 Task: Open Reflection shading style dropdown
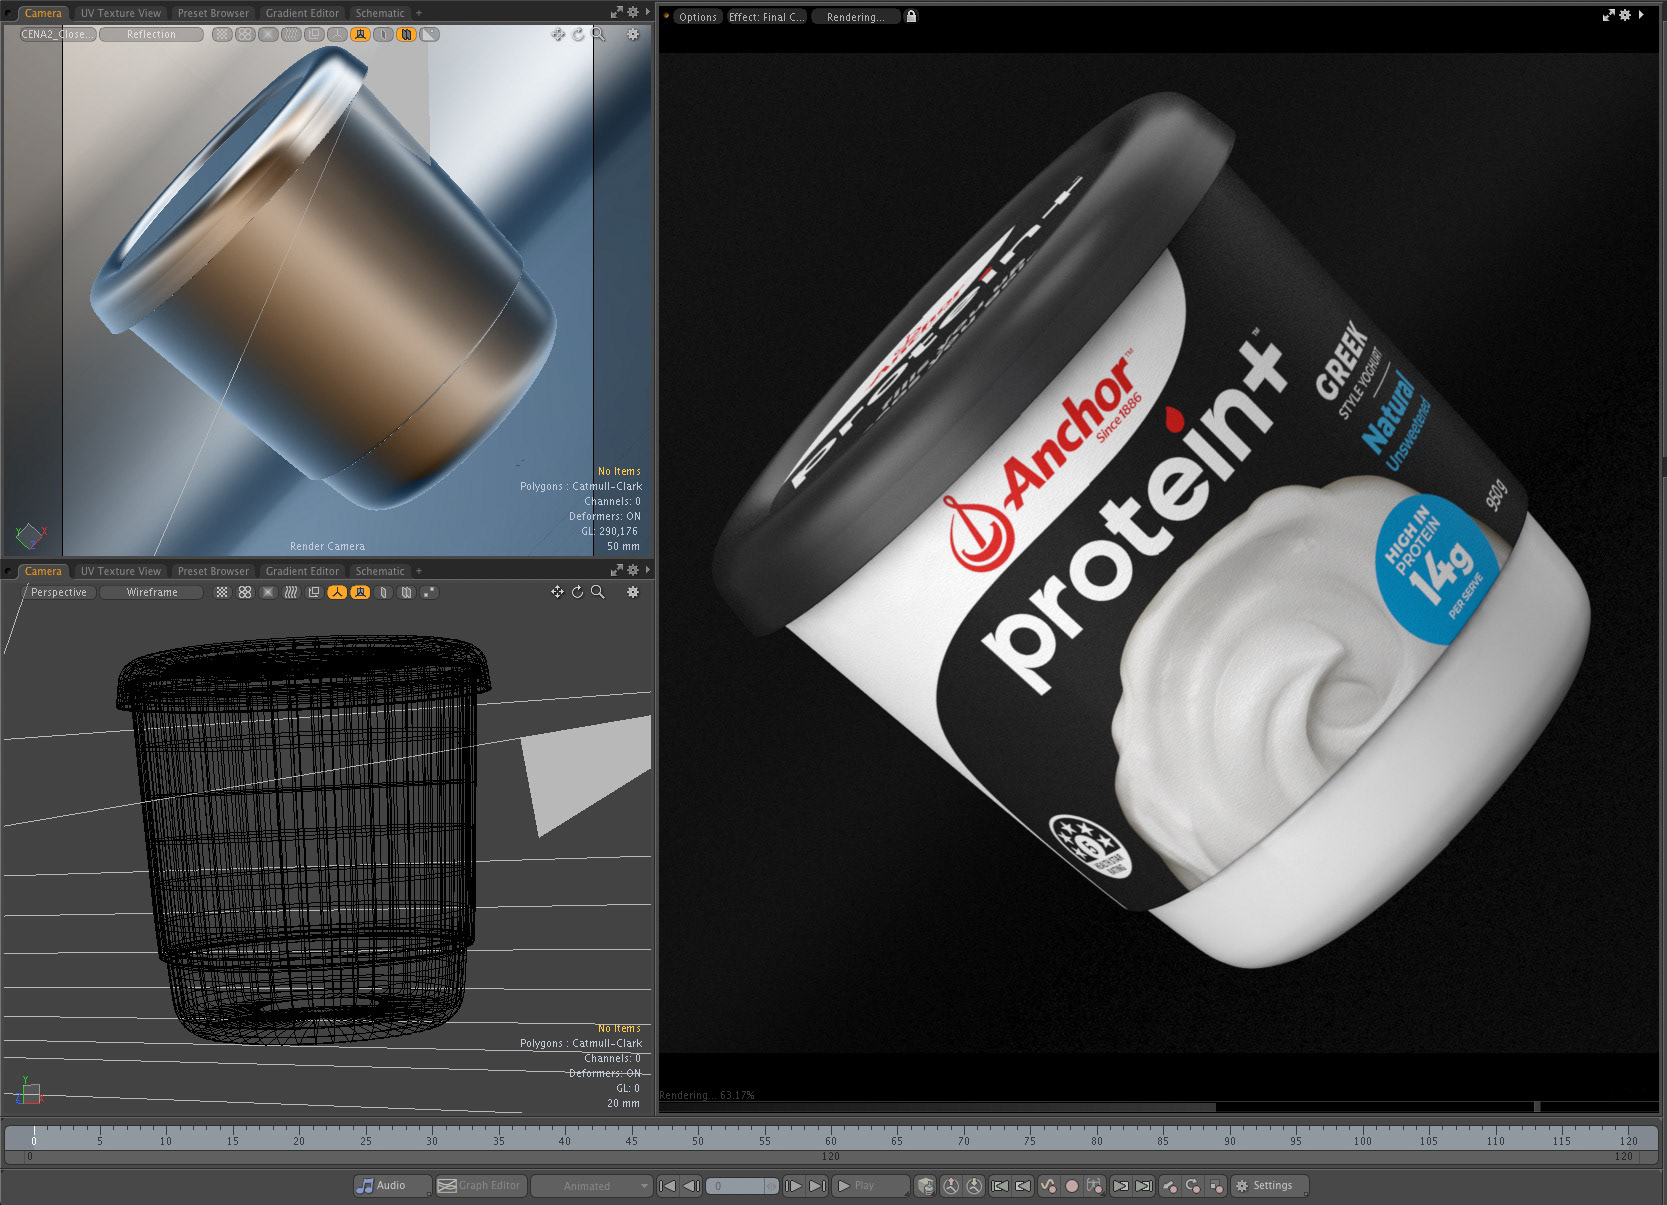pyautogui.click(x=151, y=34)
